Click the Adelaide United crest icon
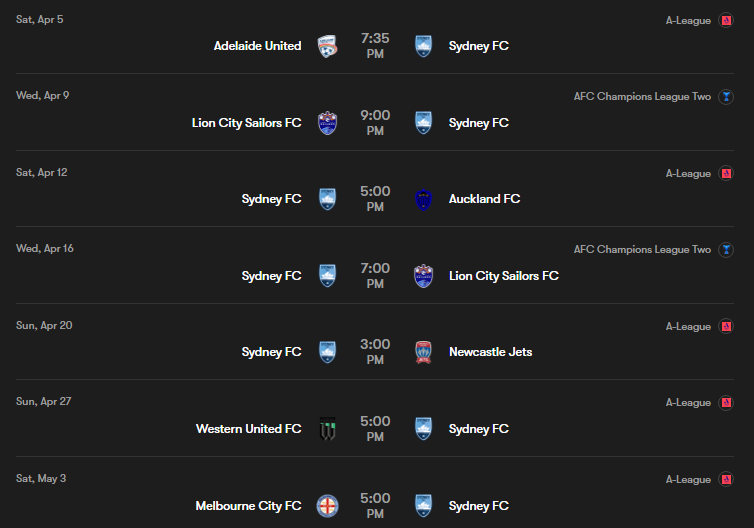The height and width of the screenshot is (528, 754). pyautogui.click(x=327, y=46)
